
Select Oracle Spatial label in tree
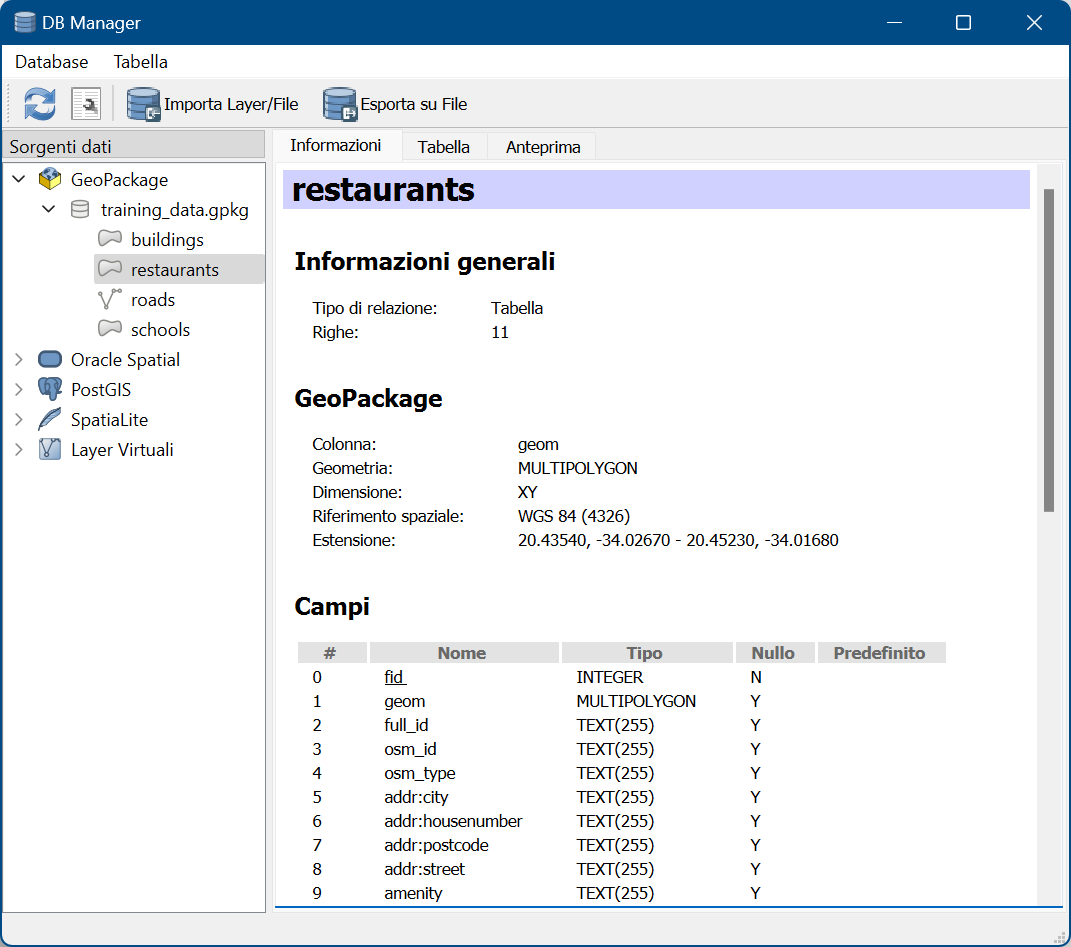click(x=126, y=360)
